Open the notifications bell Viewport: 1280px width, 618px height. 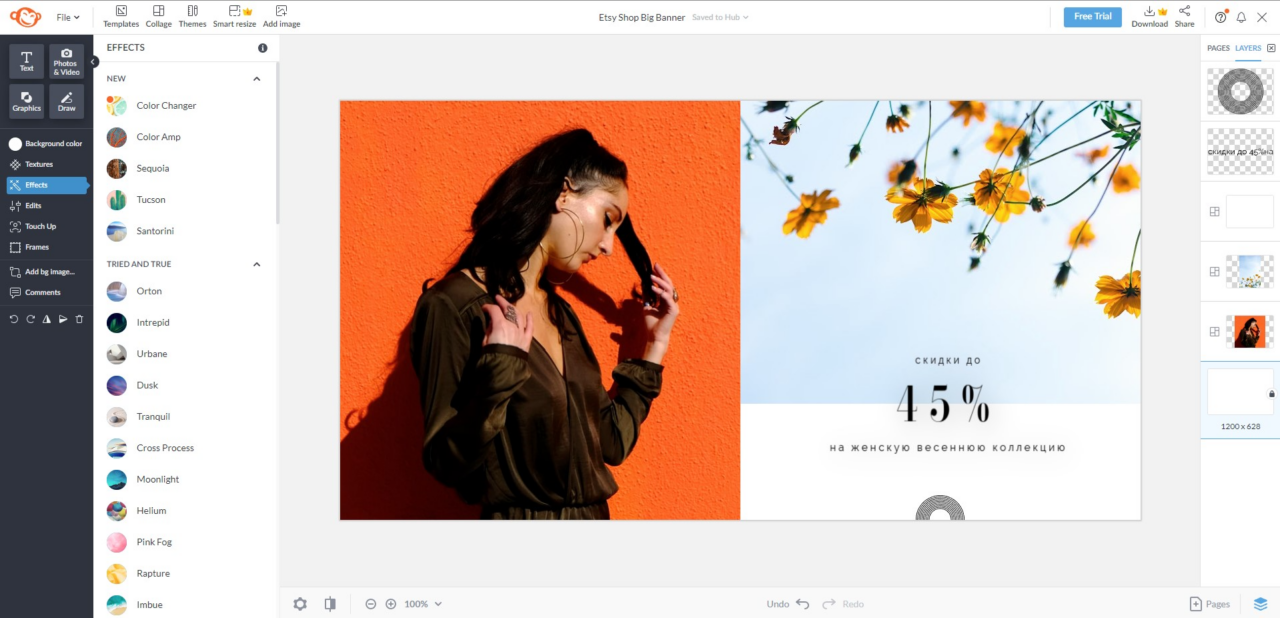coord(1241,17)
